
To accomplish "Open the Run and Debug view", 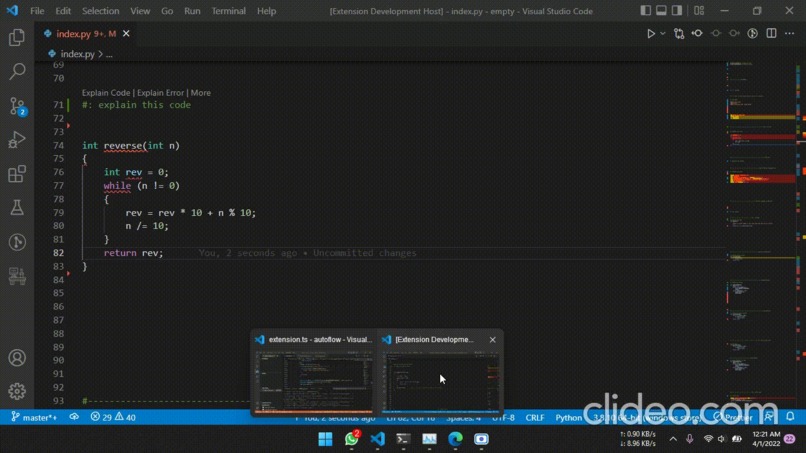I will tap(17, 140).
